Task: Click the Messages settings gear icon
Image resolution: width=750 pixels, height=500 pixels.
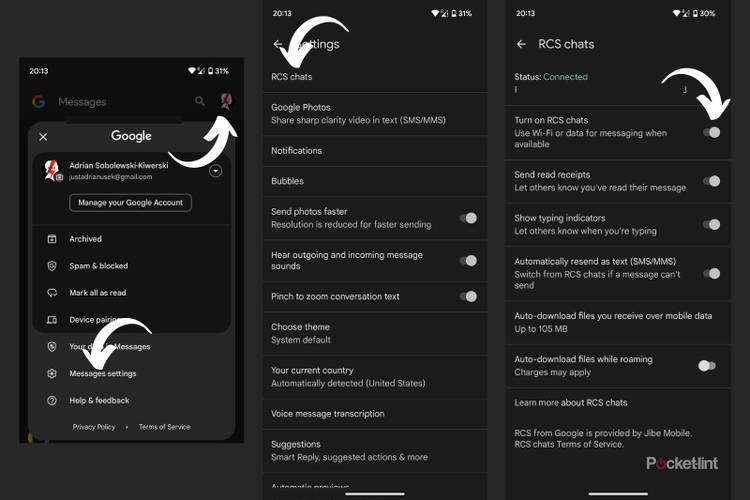Action: [52, 374]
